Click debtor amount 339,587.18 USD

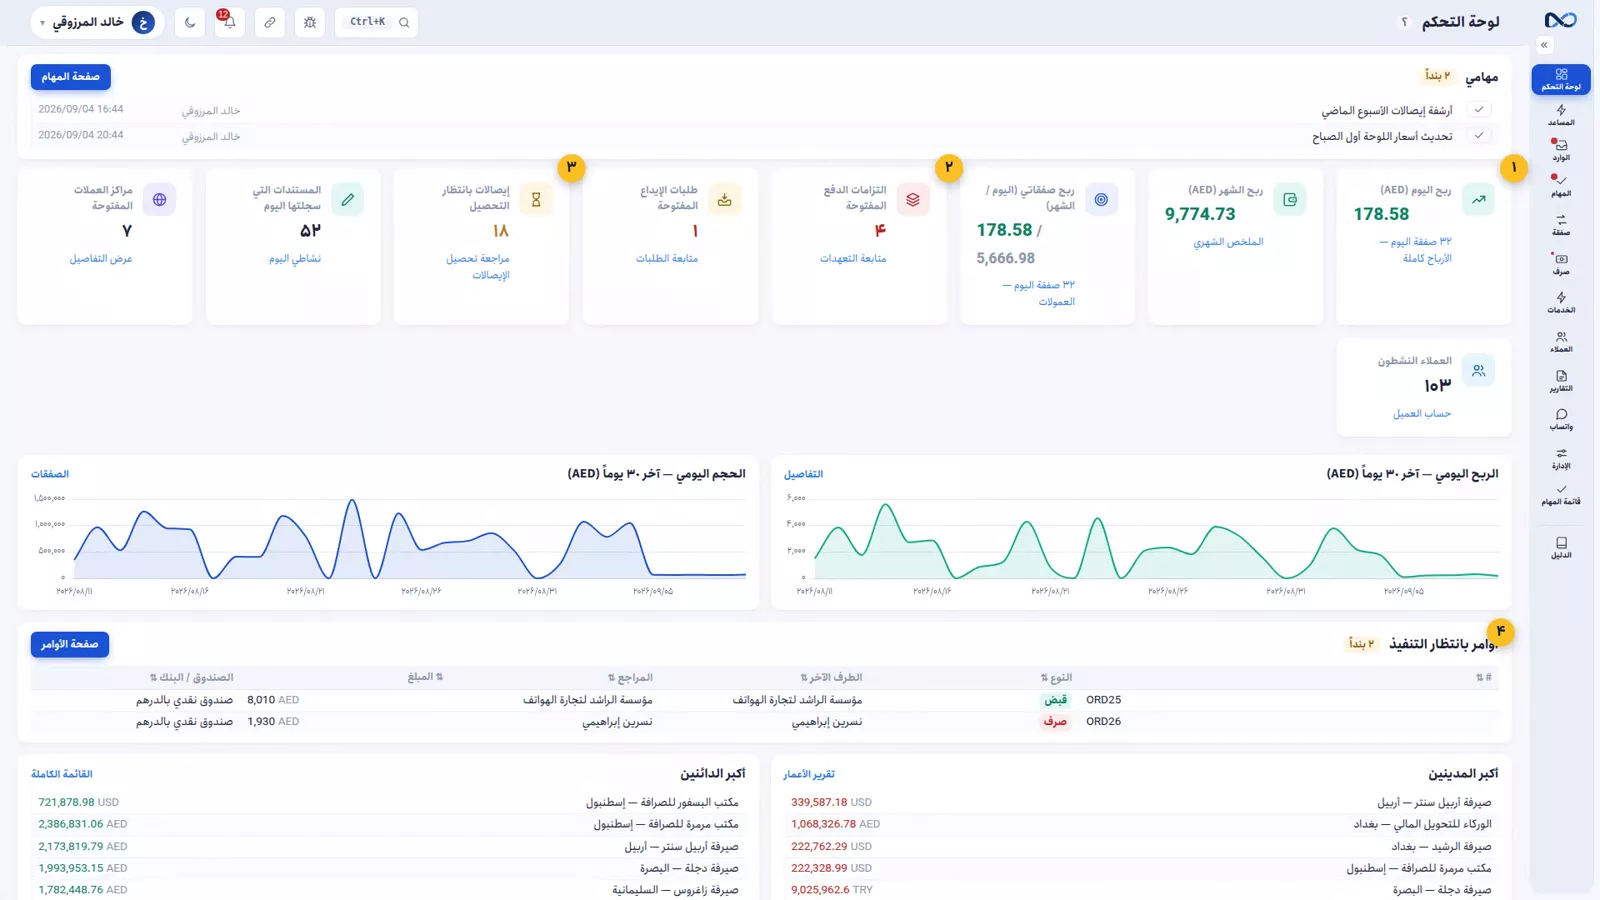(831, 802)
